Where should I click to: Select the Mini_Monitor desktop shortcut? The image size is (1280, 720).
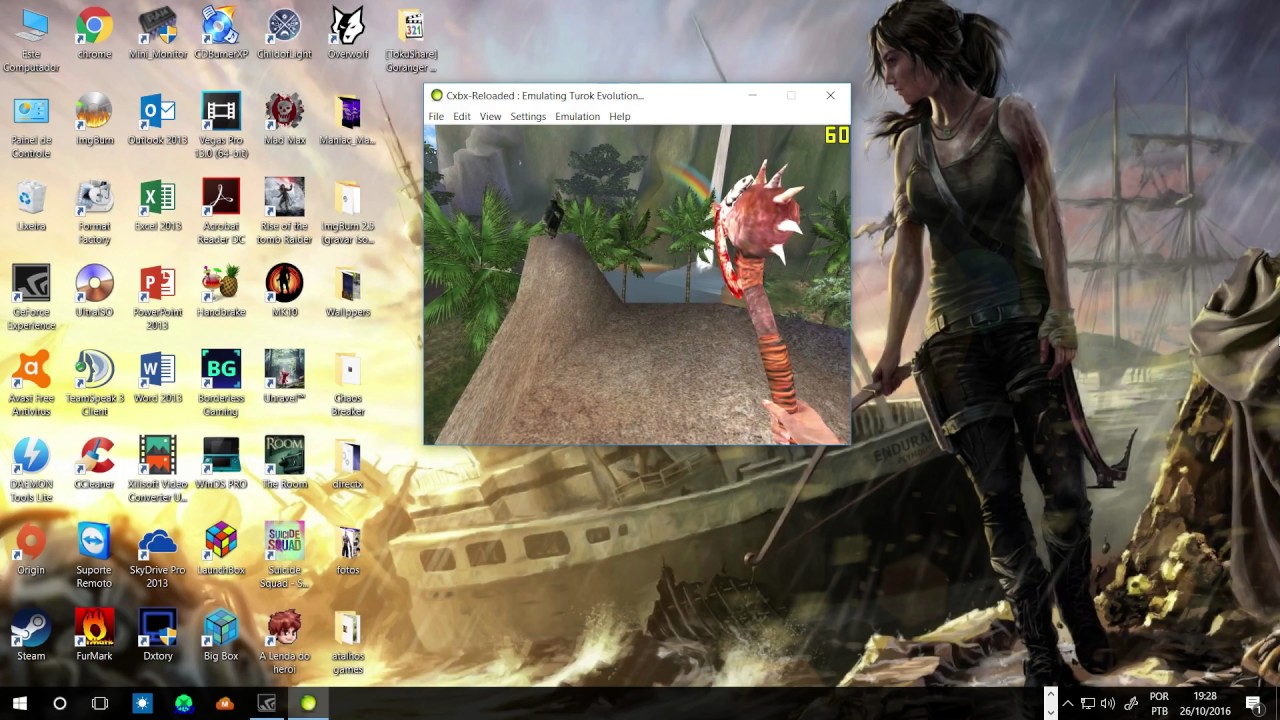[x=158, y=34]
